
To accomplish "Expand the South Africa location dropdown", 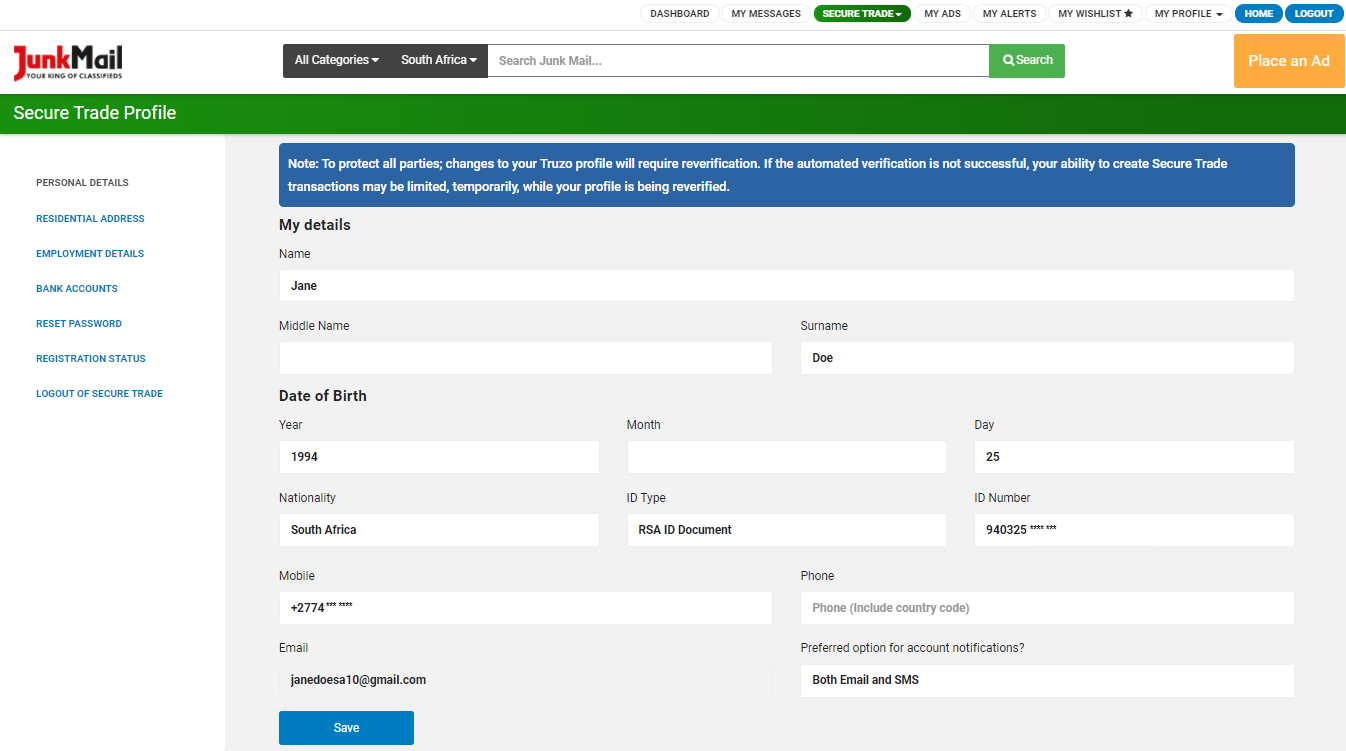I will click(438, 60).
